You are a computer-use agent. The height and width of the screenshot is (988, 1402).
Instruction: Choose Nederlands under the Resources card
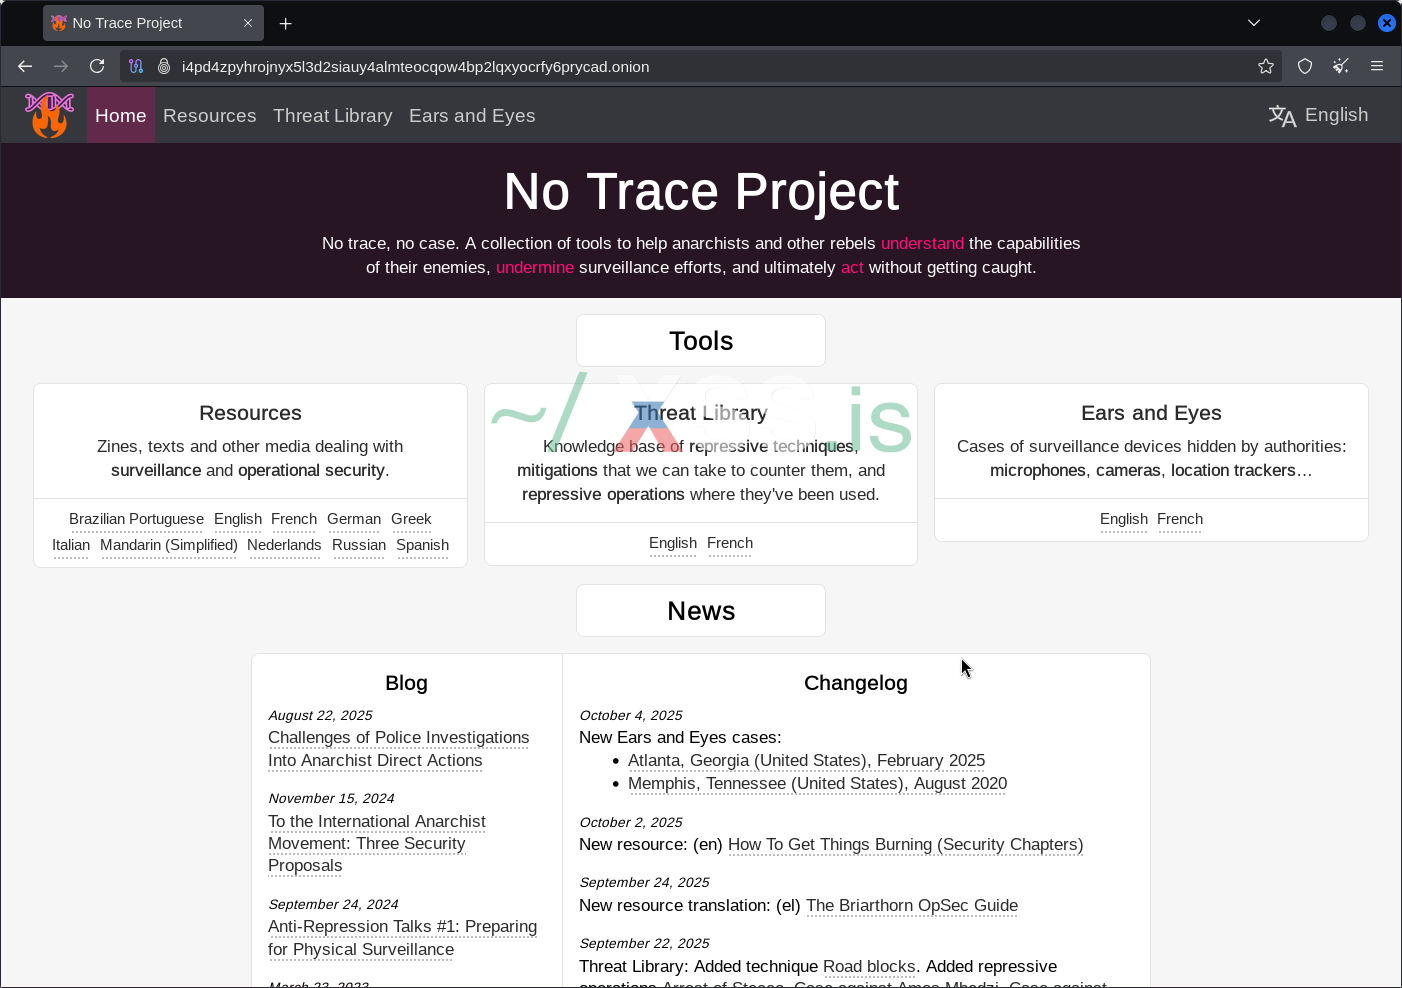pyautogui.click(x=284, y=545)
